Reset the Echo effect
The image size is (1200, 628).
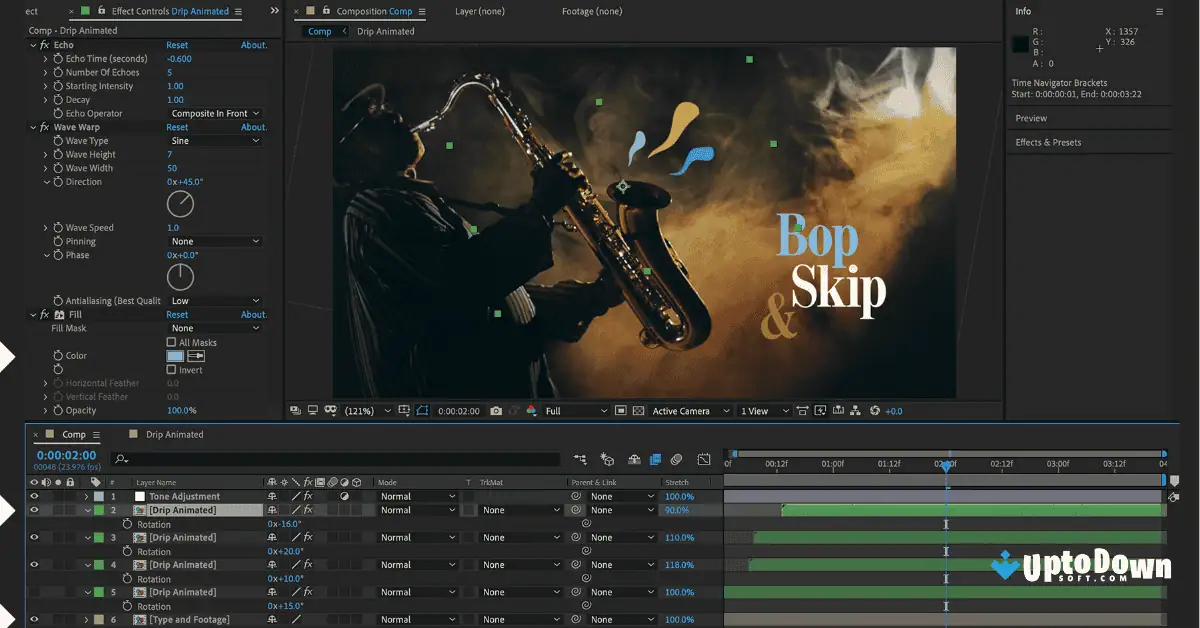pos(179,44)
